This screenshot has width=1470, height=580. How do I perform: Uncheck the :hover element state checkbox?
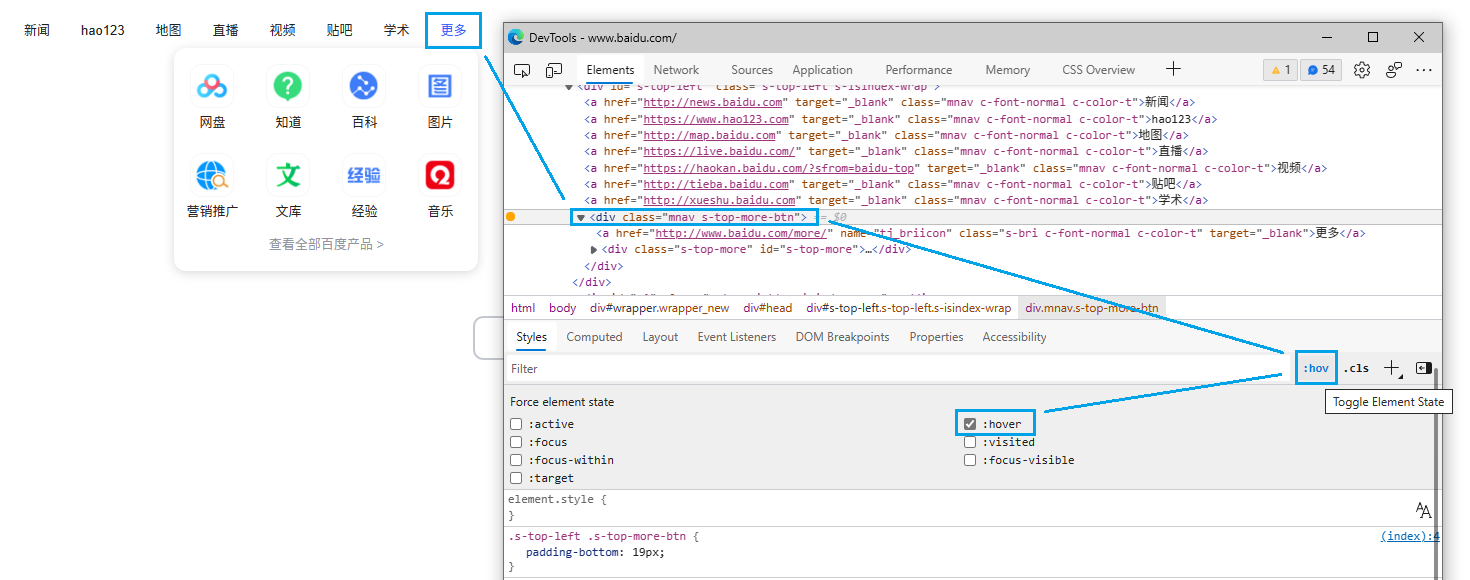970,424
